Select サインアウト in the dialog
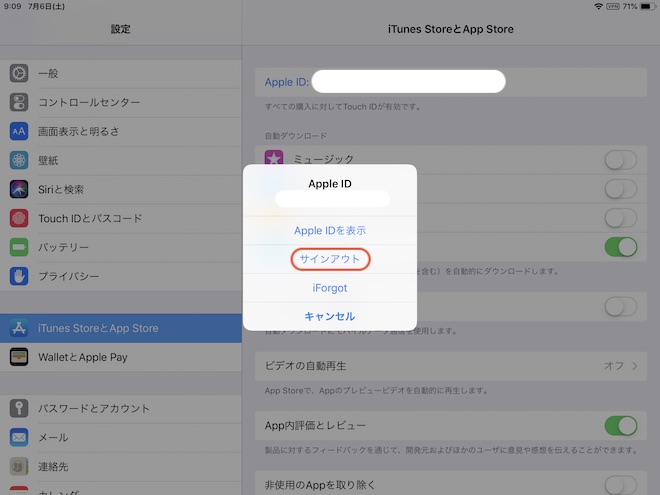The height and width of the screenshot is (495, 660). tap(330, 259)
